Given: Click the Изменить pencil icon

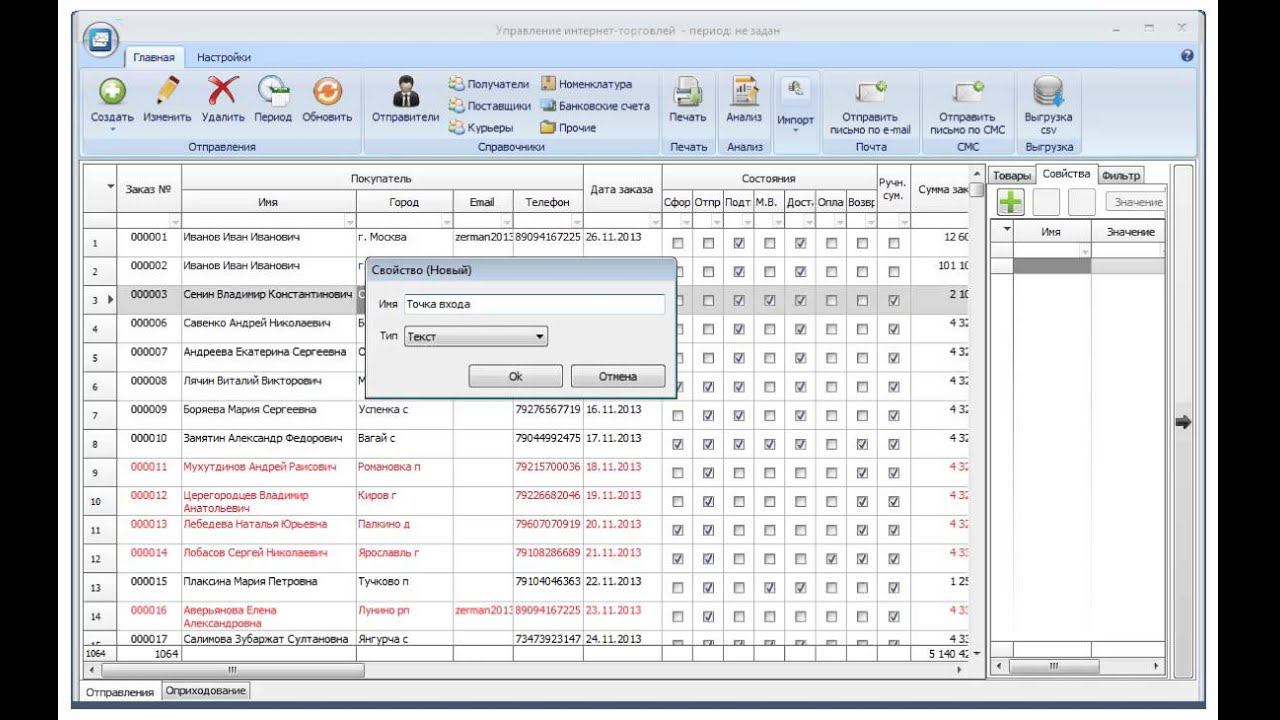Looking at the screenshot, I should [167, 92].
